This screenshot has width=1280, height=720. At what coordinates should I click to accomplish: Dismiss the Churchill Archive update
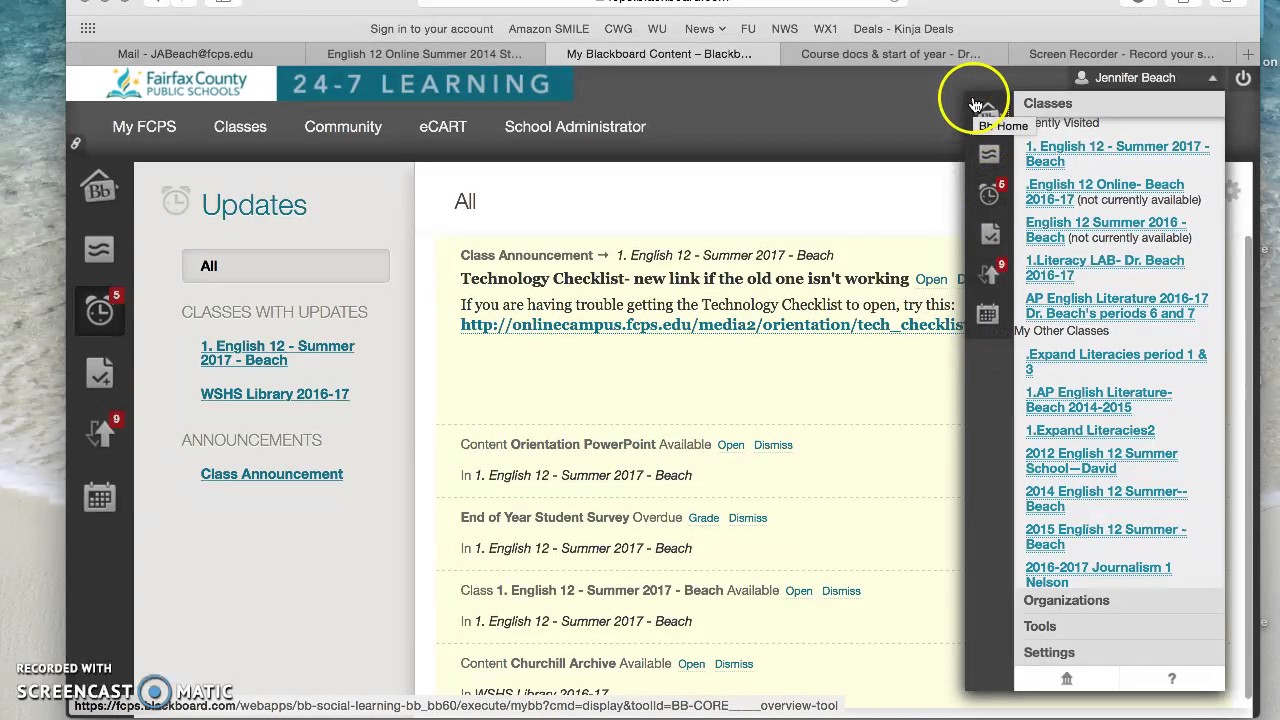tap(733, 664)
